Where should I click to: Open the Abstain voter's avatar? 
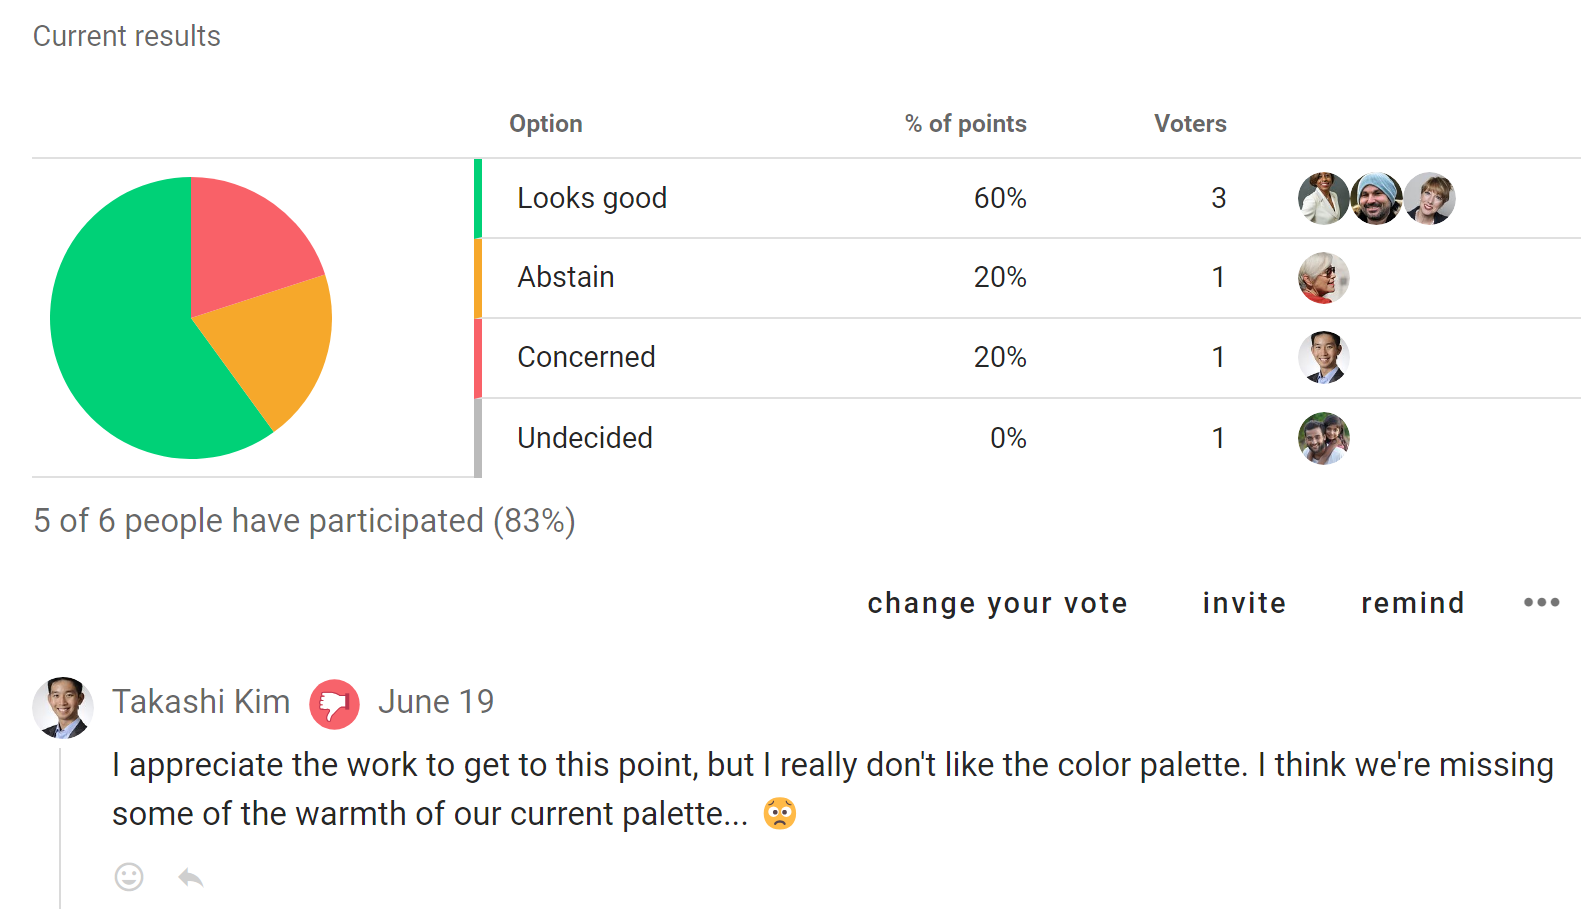click(1323, 278)
